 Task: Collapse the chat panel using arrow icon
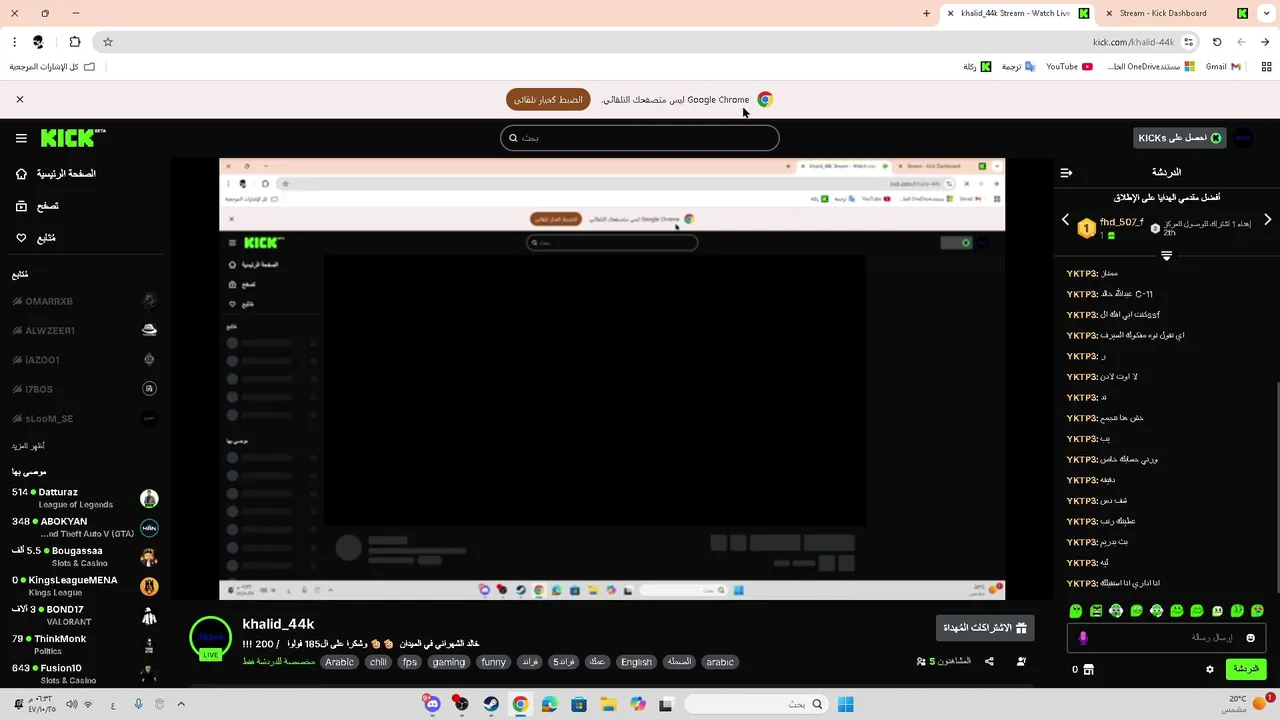pos(1066,173)
